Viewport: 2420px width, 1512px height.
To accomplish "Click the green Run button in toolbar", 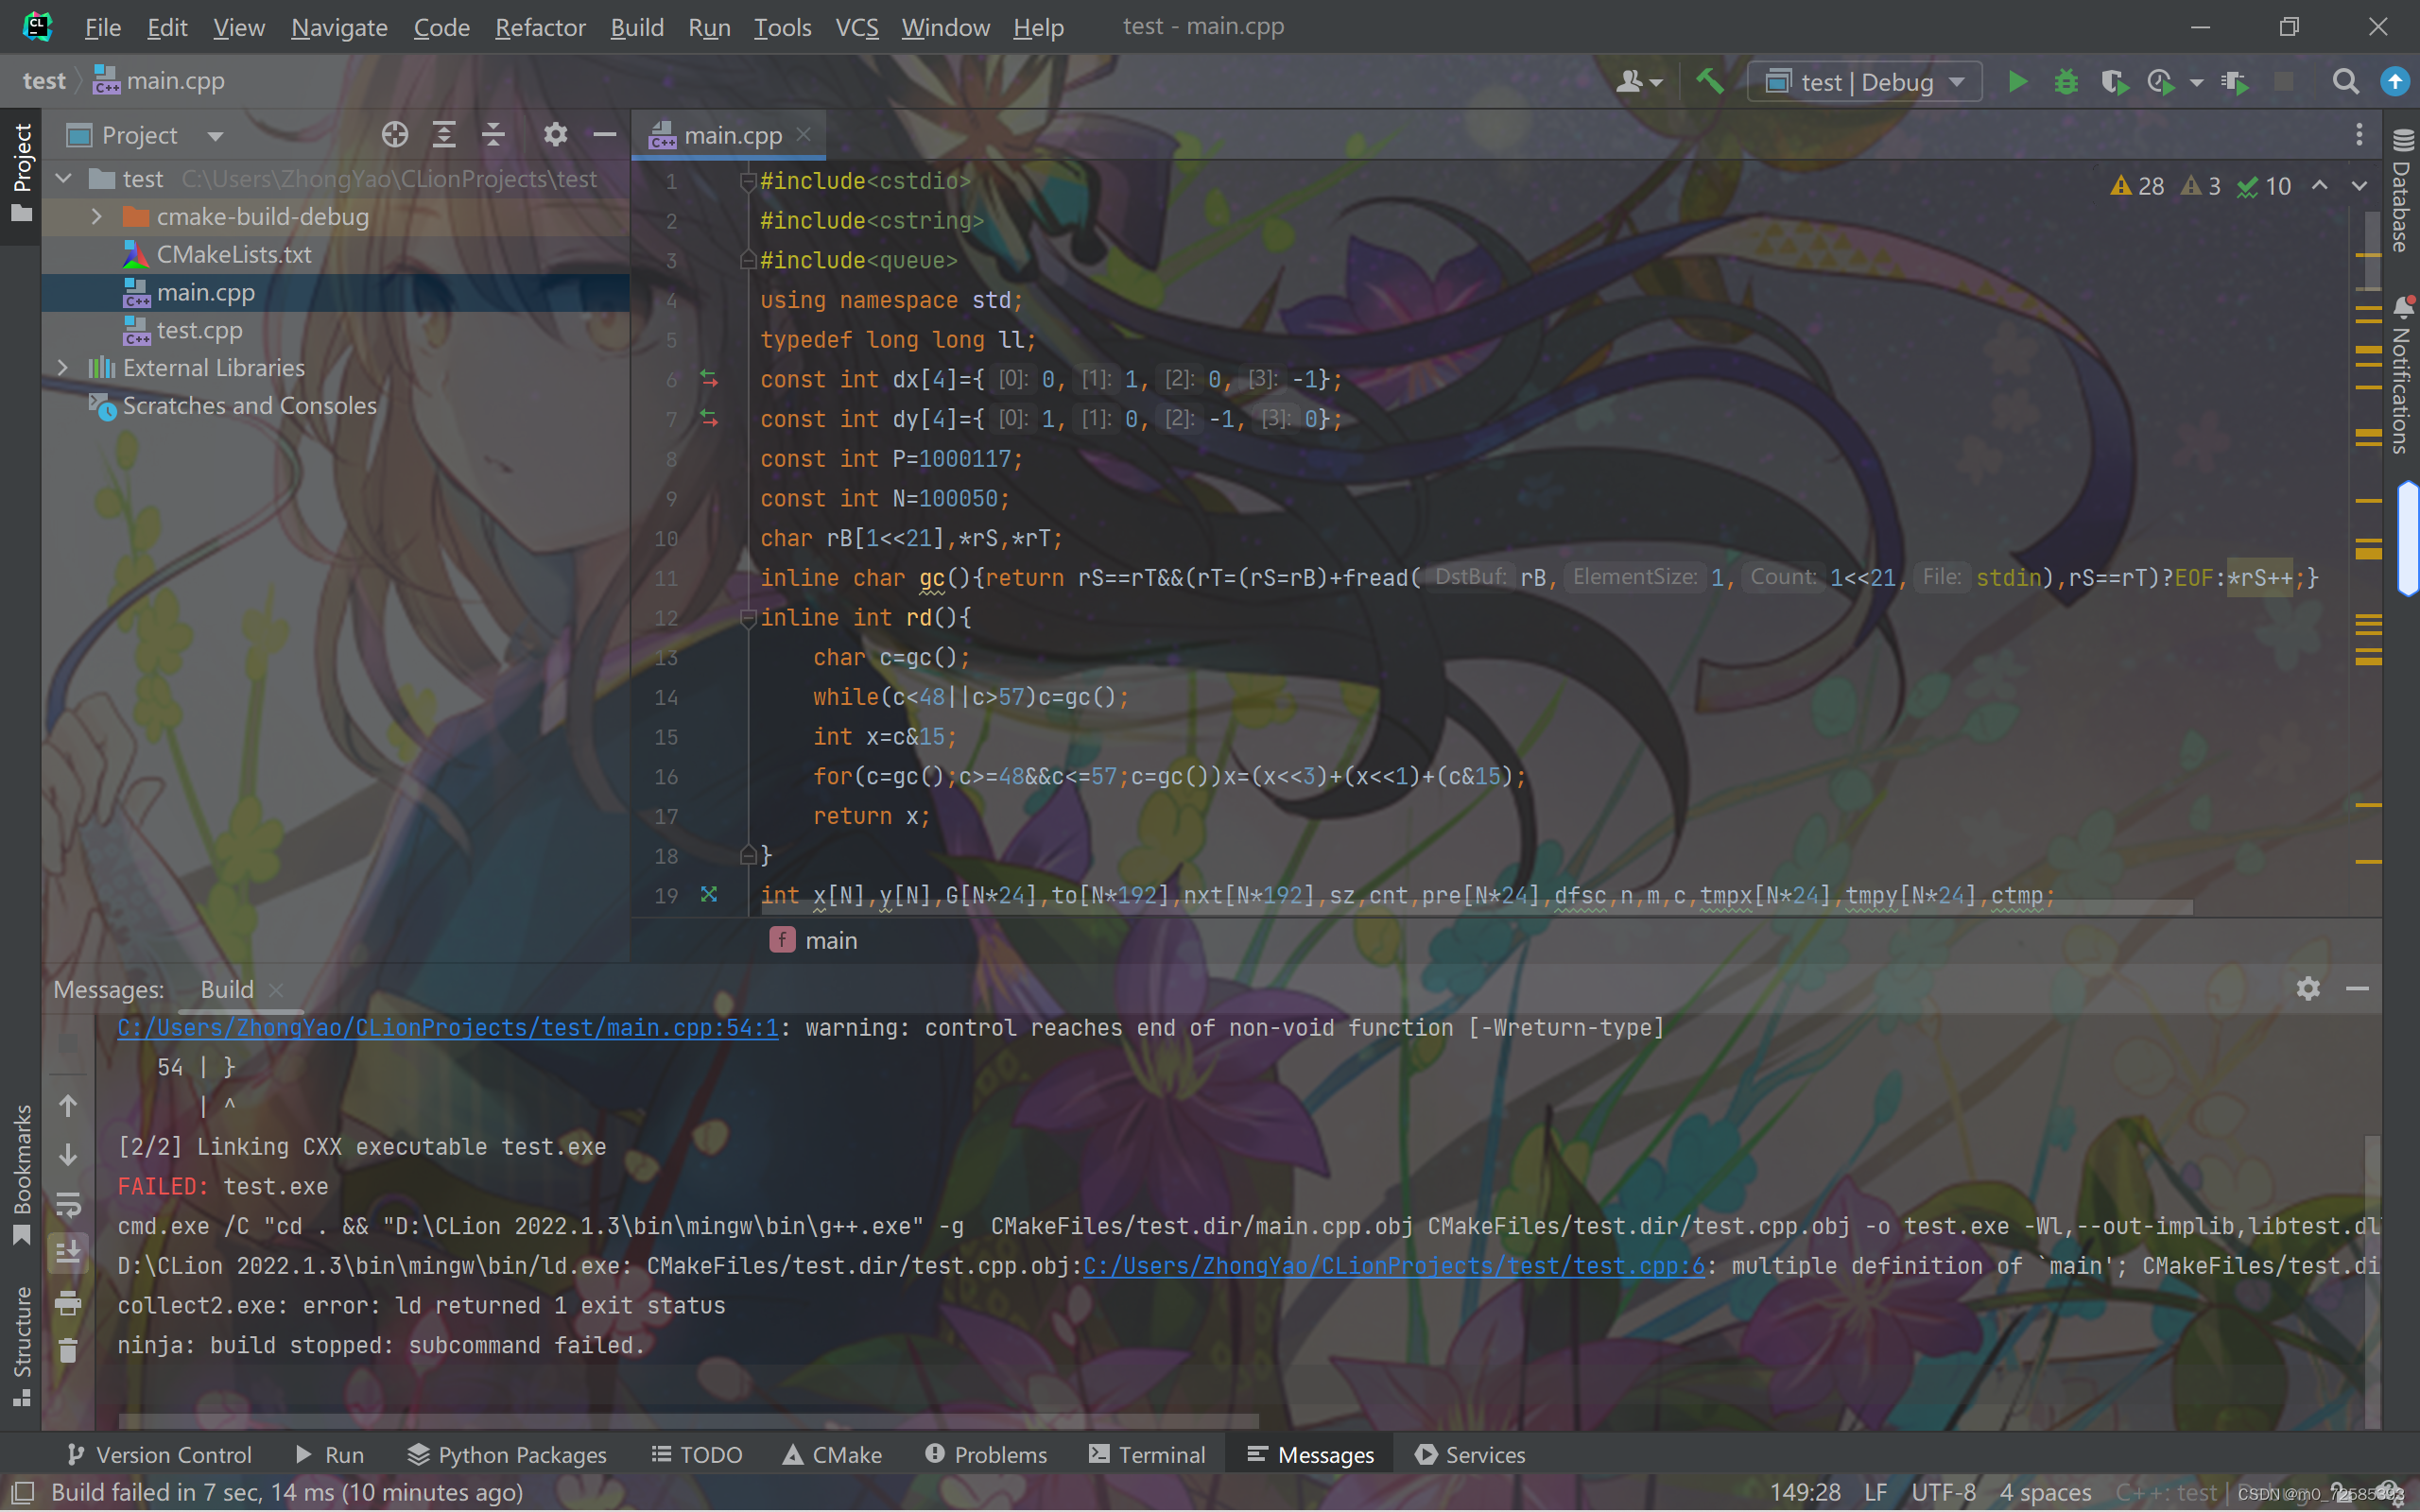I will (2017, 82).
